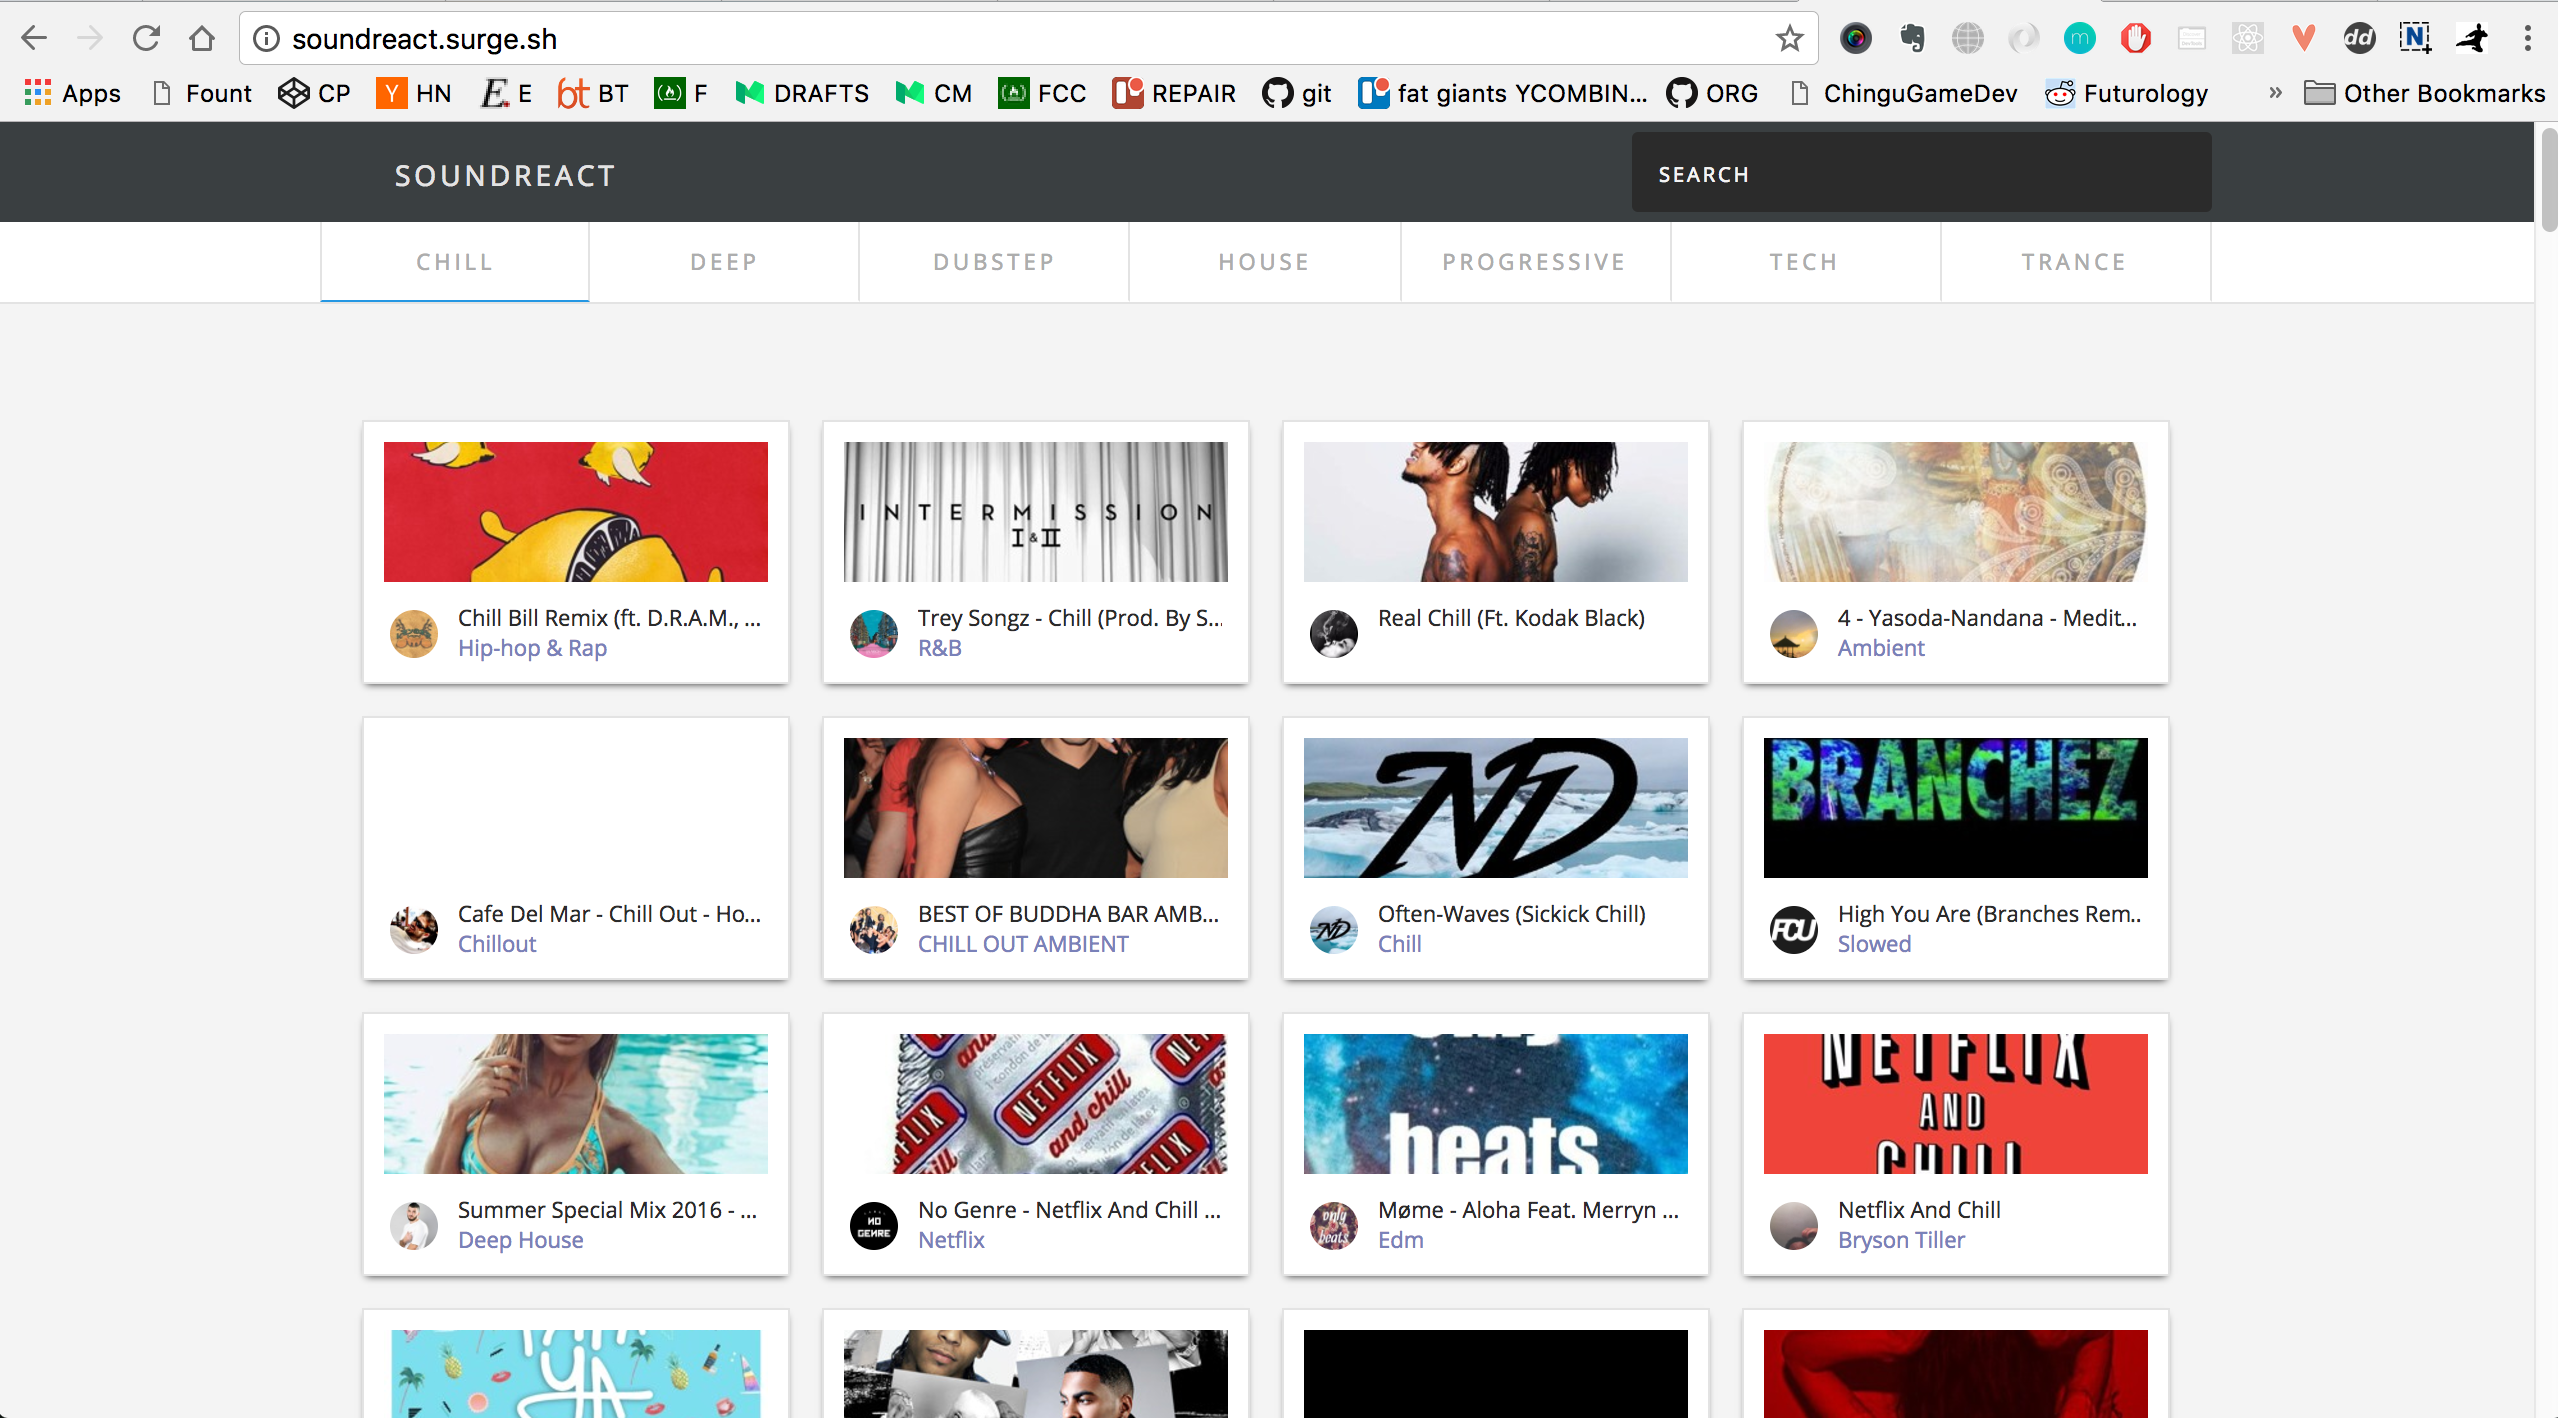Click the Bryson Tiller link
The height and width of the screenshot is (1418, 2558).
[x=1900, y=1240]
